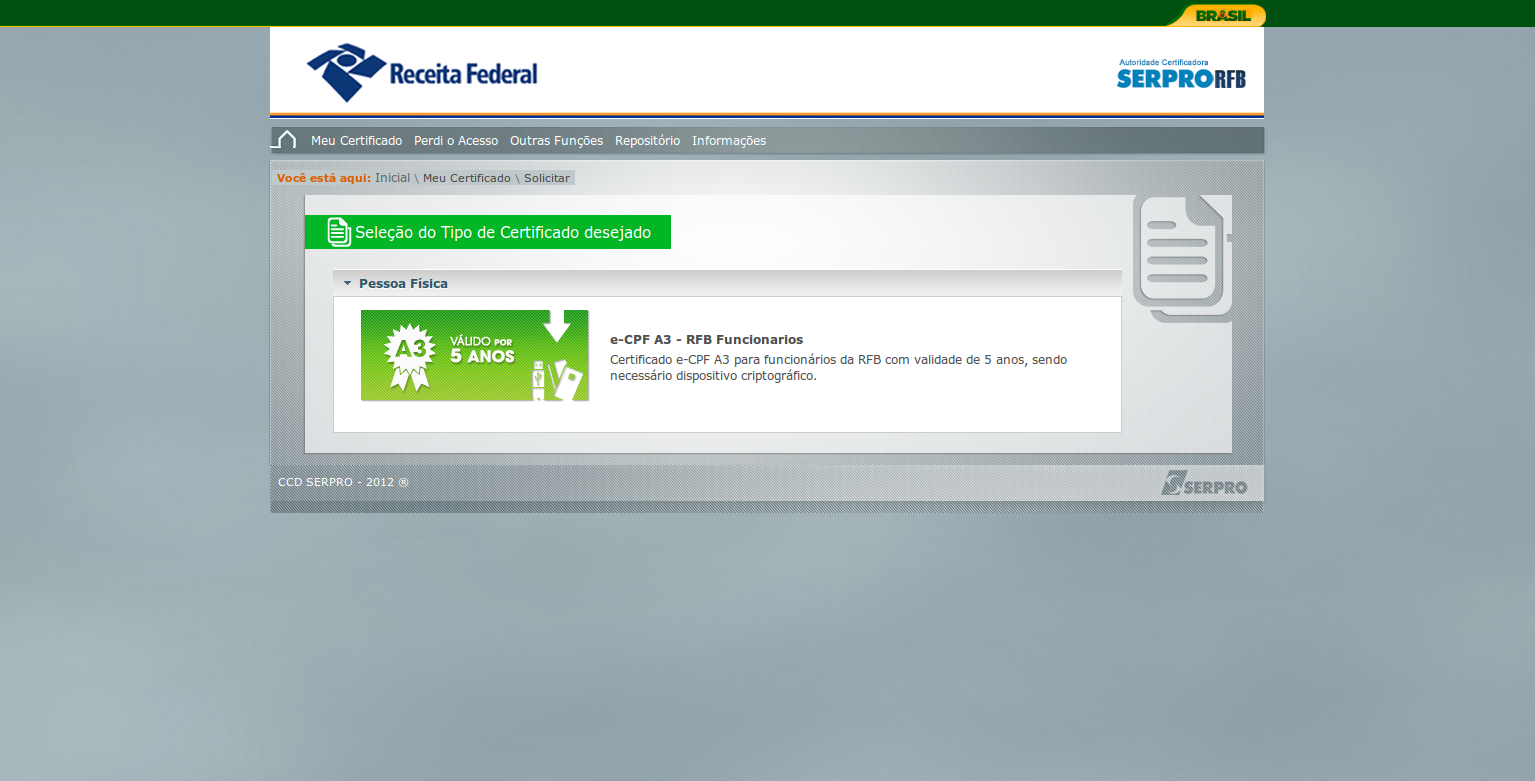Viewport: 1535px width, 781px height.
Task: Open the Repositório menu
Action: point(647,141)
